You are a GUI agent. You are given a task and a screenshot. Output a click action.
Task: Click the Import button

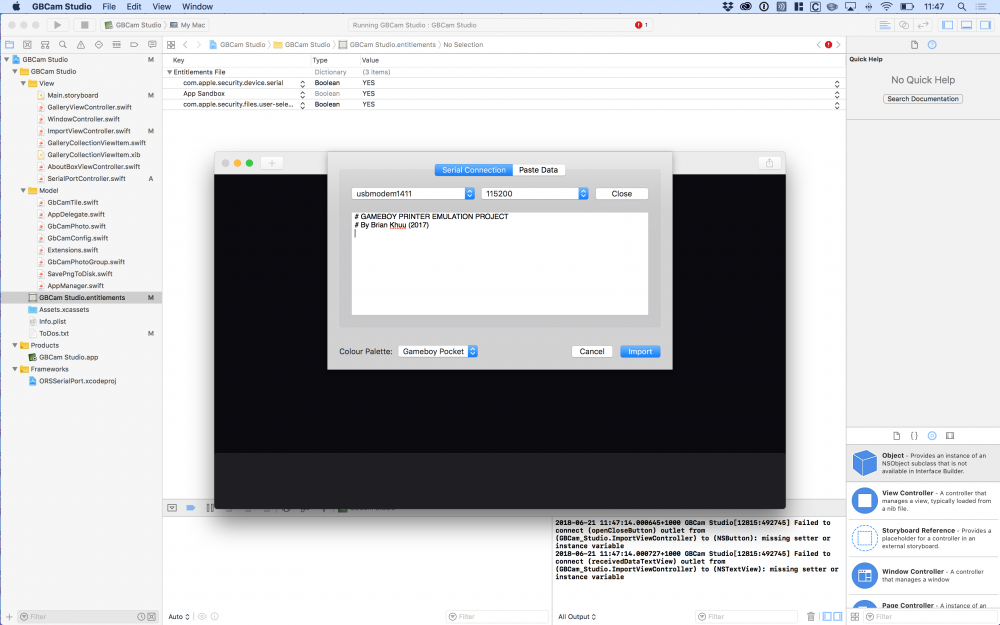point(640,351)
